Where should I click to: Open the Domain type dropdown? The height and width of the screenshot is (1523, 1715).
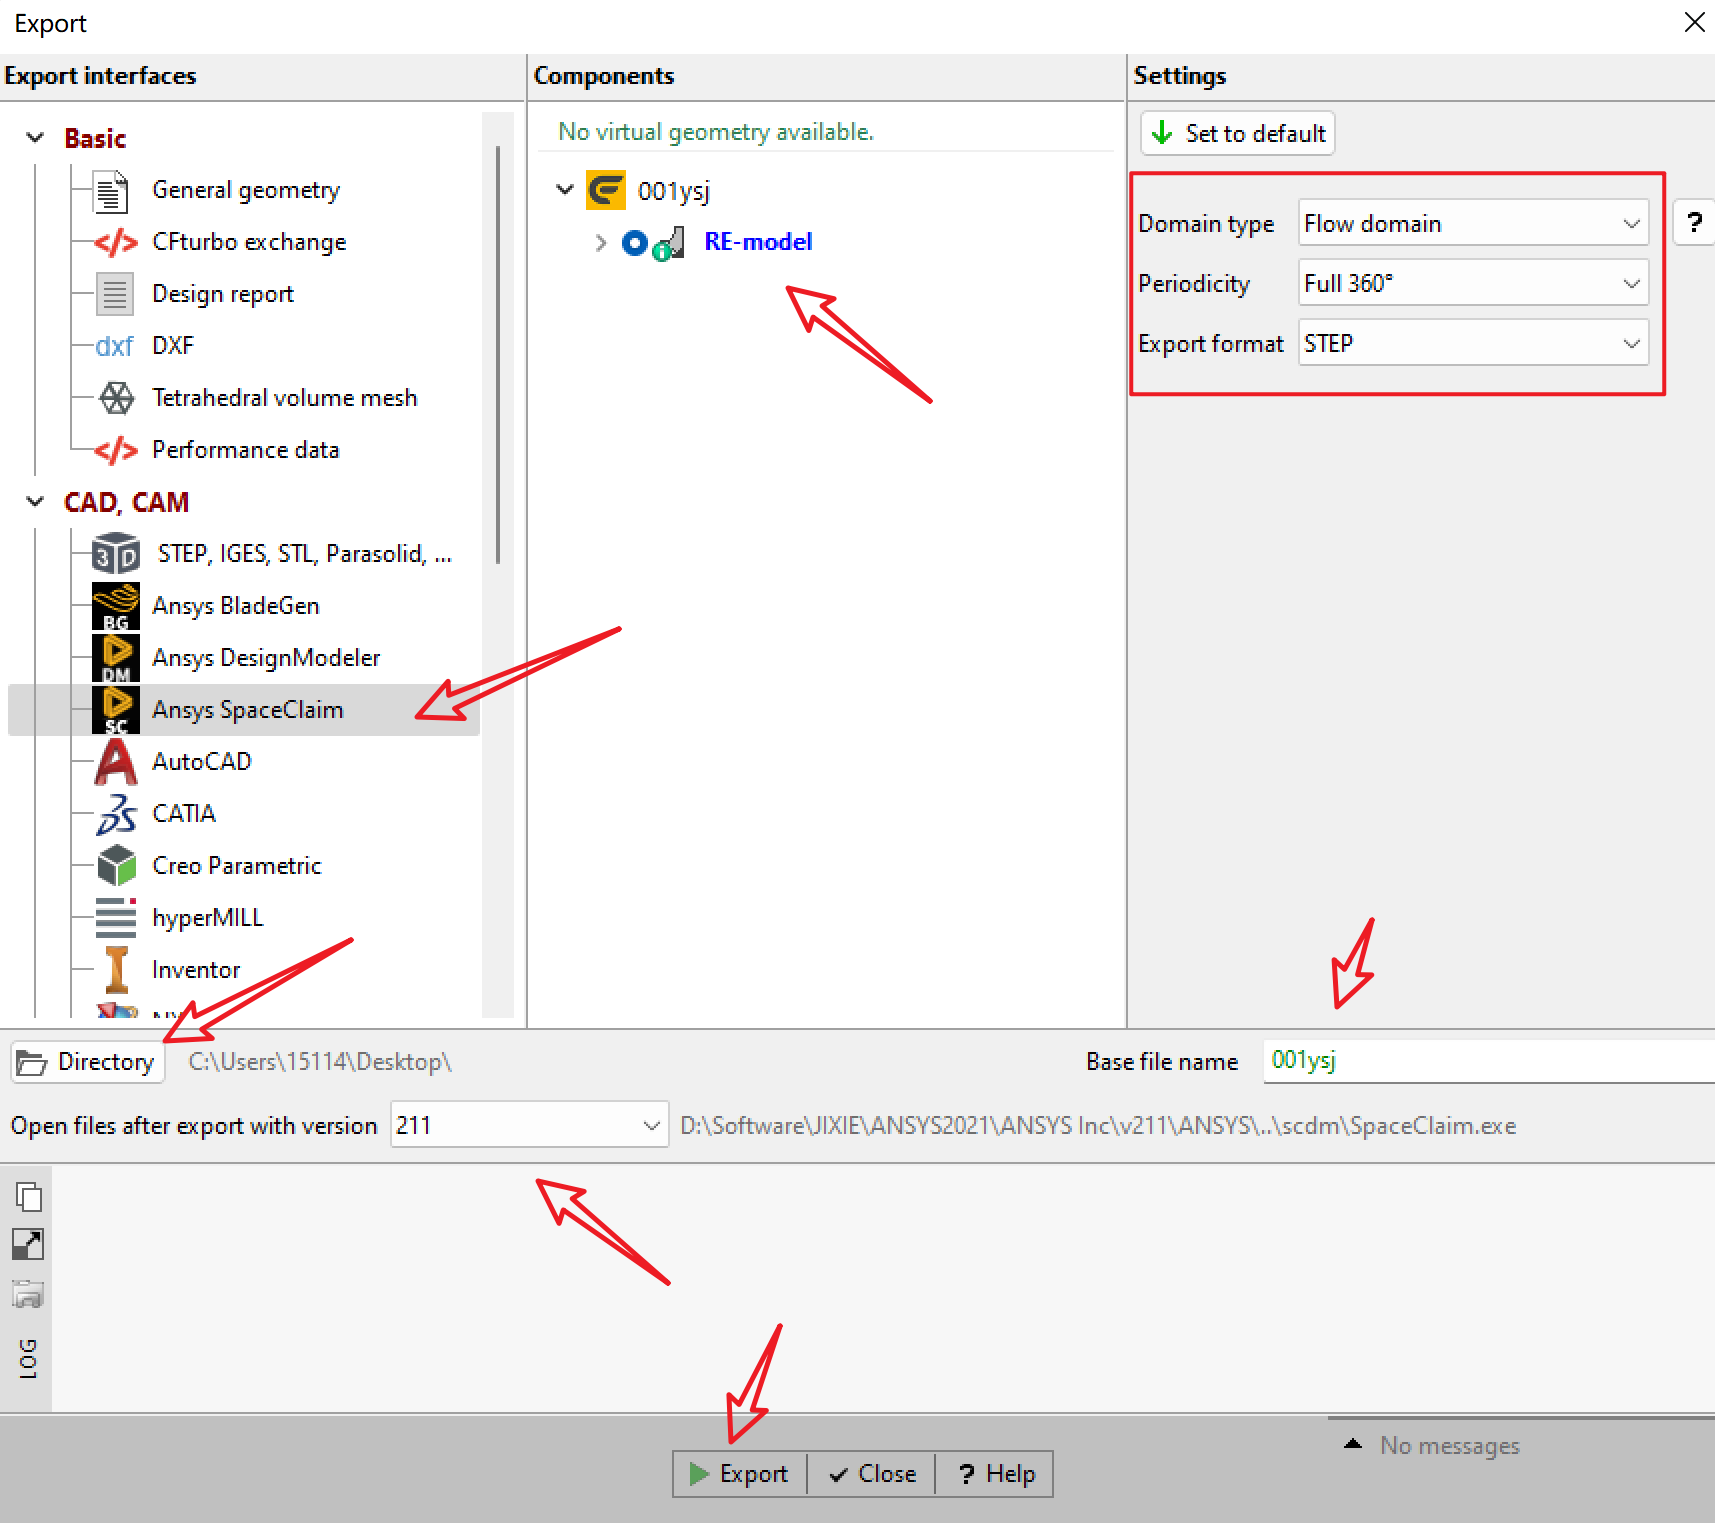click(x=1472, y=223)
